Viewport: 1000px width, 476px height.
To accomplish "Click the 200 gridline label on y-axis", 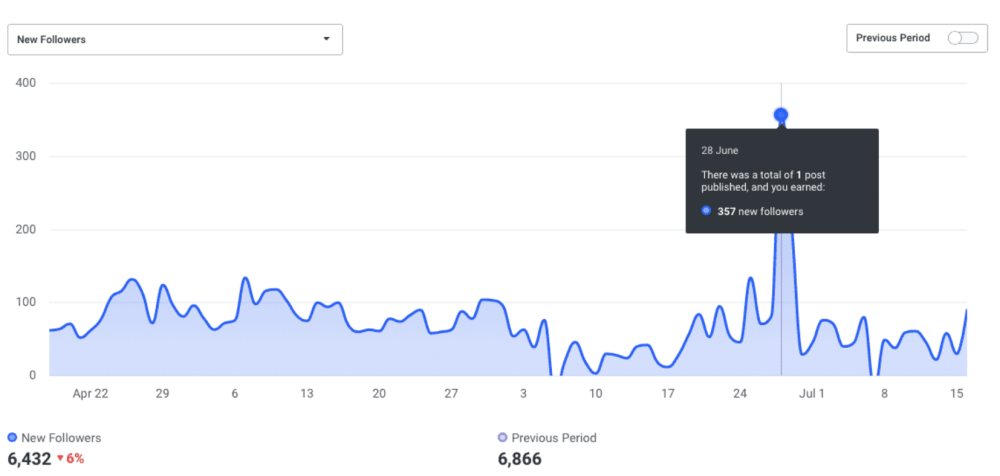I will point(26,229).
